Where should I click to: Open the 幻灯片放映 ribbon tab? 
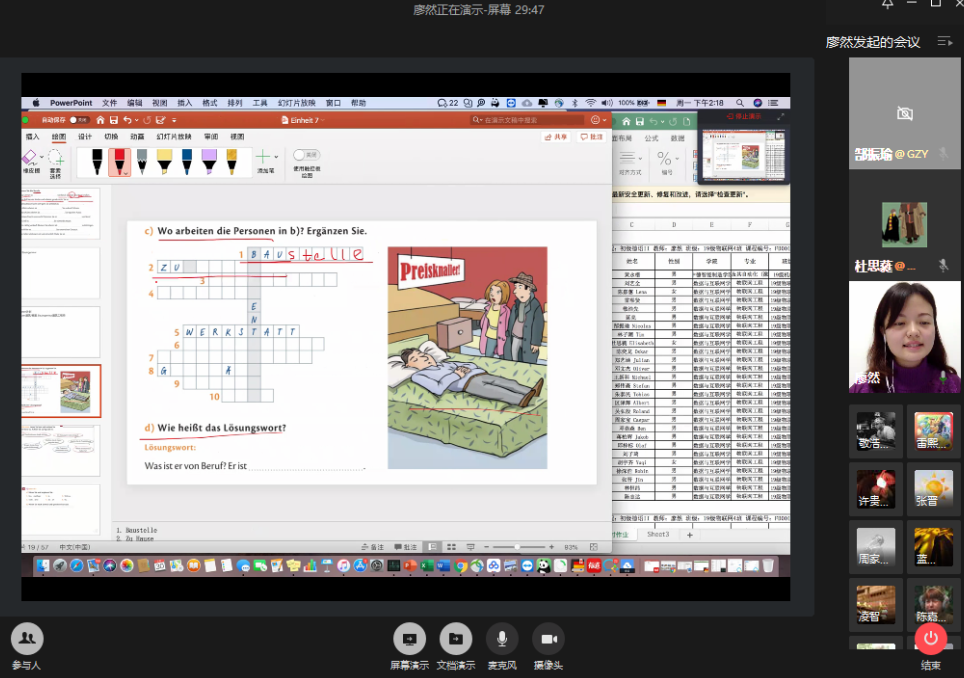[x=174, y=136]
